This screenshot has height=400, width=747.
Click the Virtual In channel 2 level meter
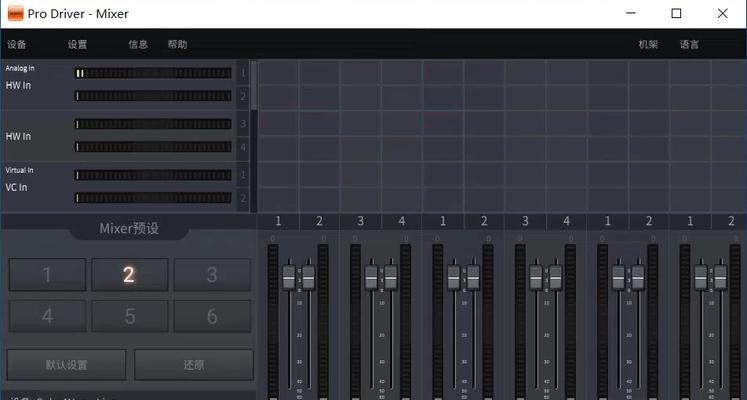coord(153,198)
